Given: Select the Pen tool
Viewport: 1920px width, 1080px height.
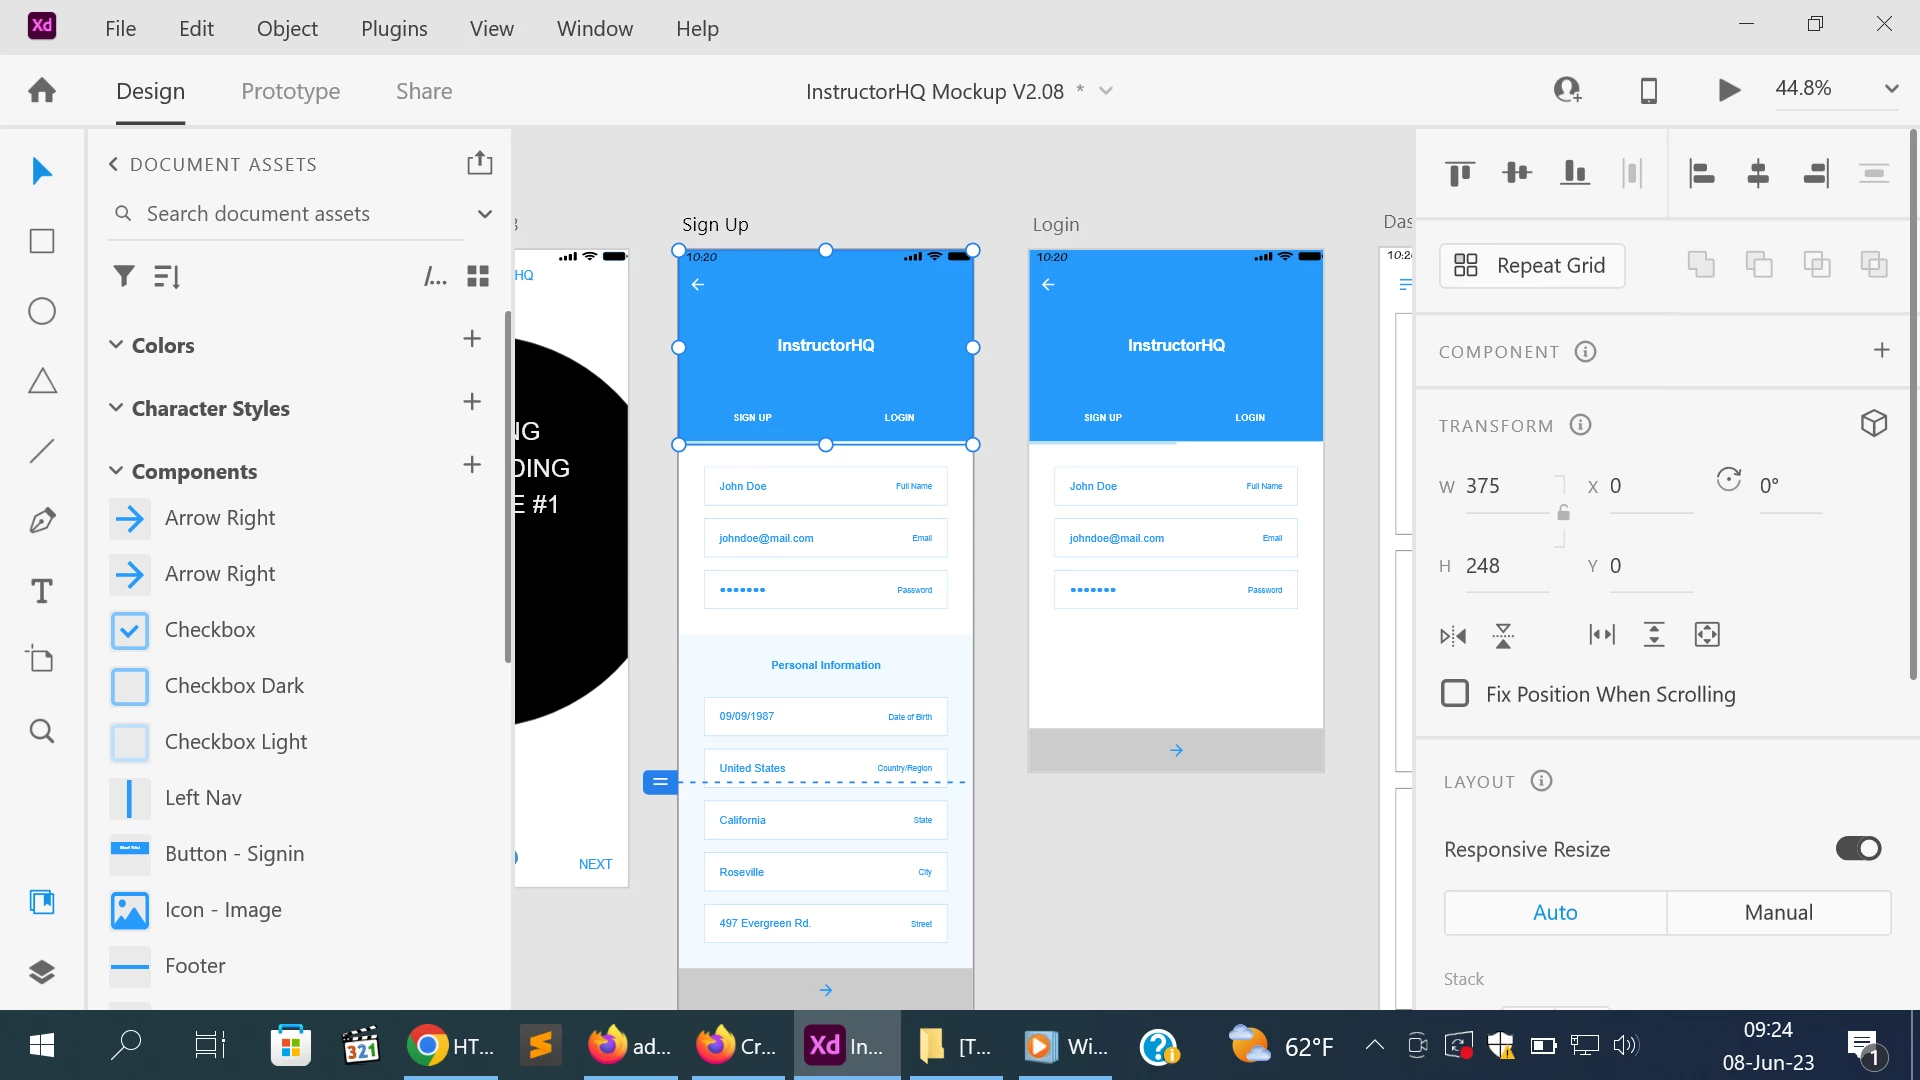Looking at the screenshot, I should [x=42, y=521].
